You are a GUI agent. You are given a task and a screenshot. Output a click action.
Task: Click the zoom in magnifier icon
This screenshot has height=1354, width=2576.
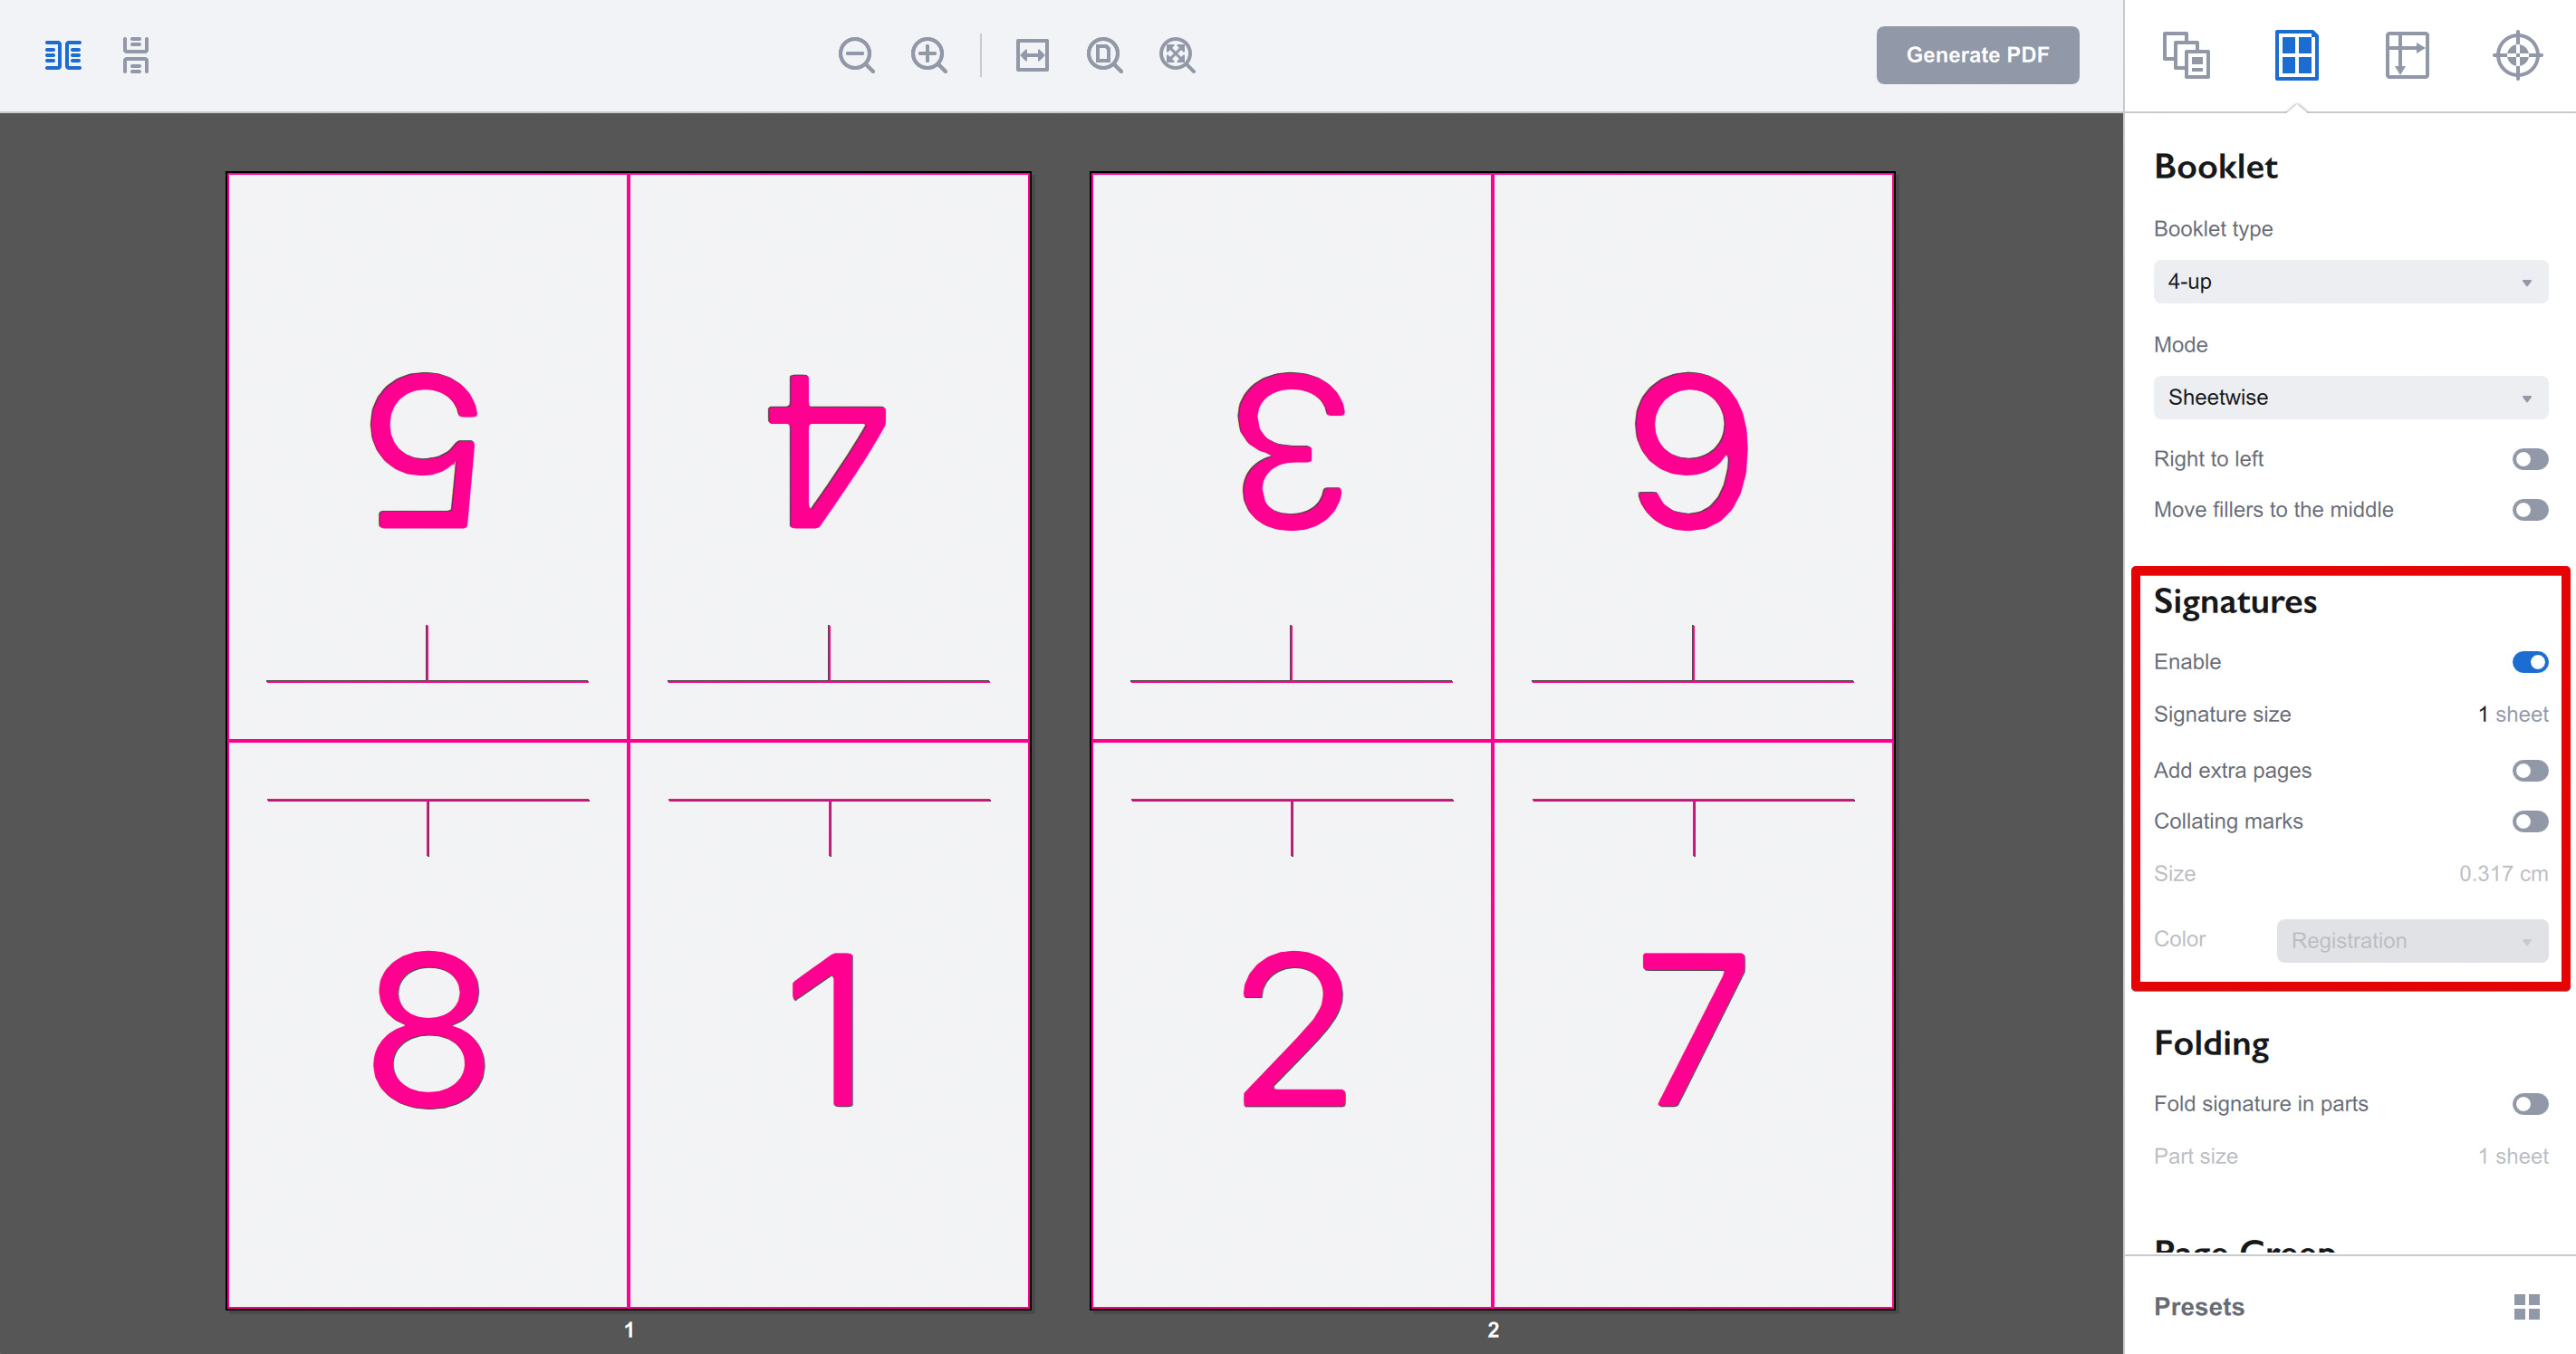(929, 55)
